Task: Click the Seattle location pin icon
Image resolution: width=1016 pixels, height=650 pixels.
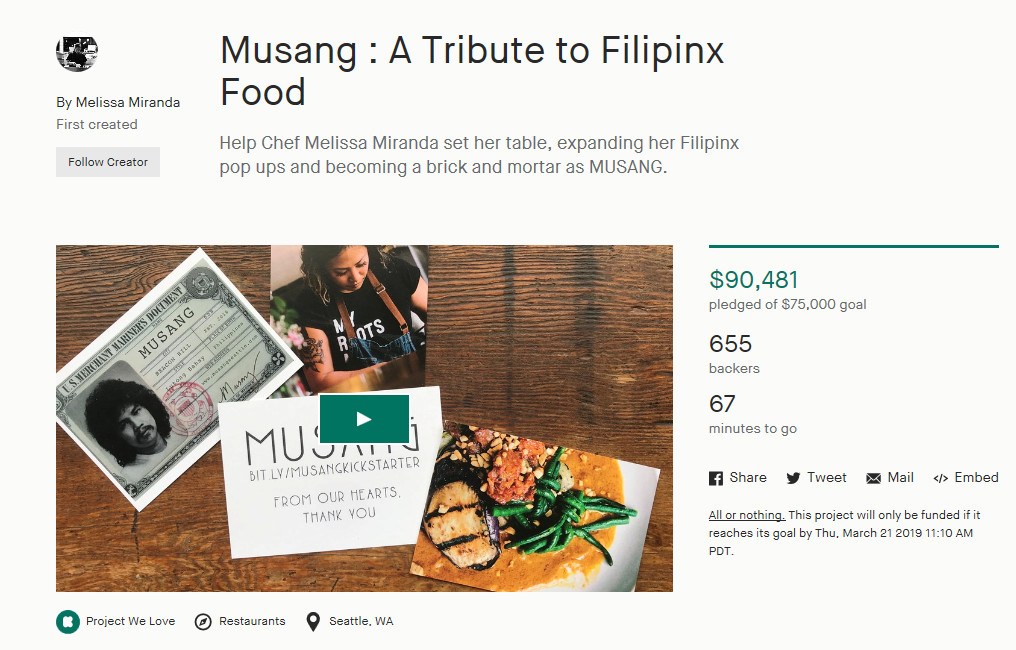Action: pyautogui.click(x=314, y=621)
